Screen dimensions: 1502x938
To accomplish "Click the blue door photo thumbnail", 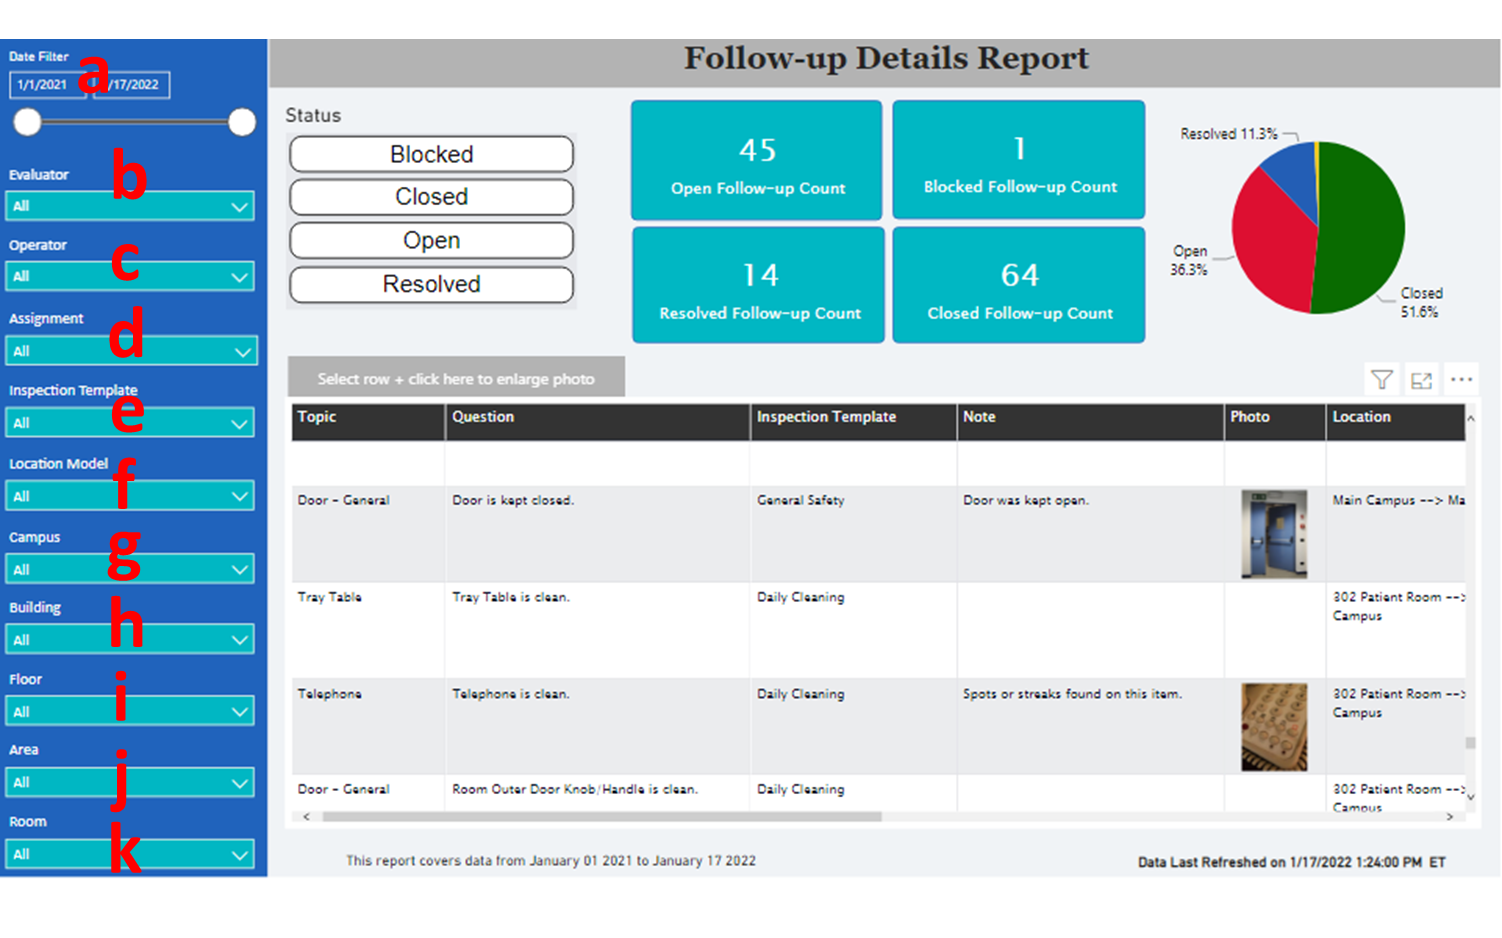I will 1273,533.
